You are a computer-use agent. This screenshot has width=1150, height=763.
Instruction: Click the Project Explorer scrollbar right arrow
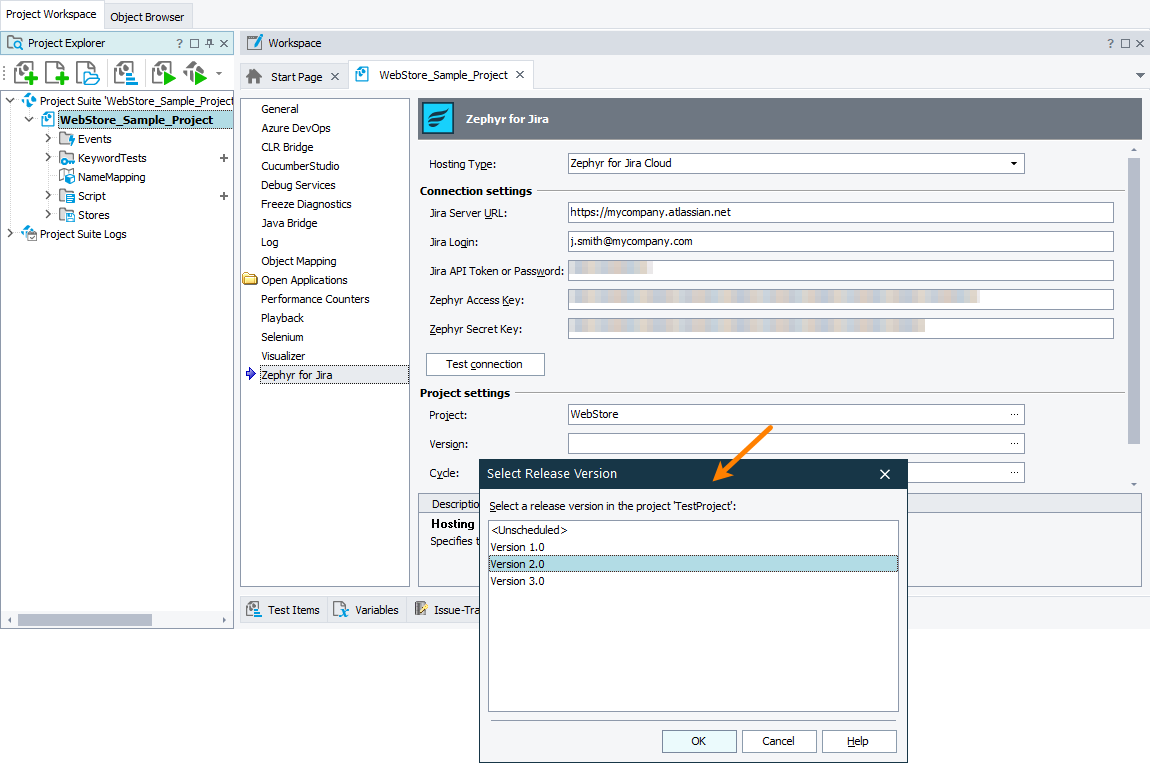[224, 620]
